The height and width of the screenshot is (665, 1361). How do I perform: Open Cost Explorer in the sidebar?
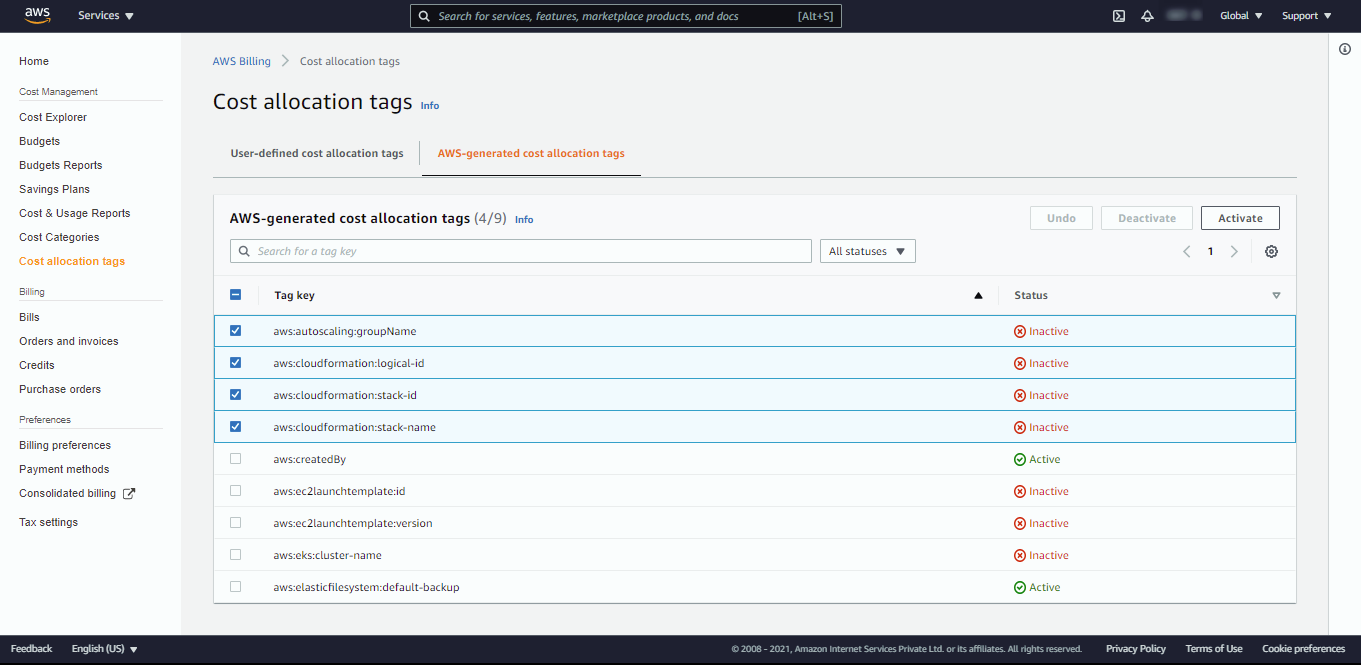point(53,117)
